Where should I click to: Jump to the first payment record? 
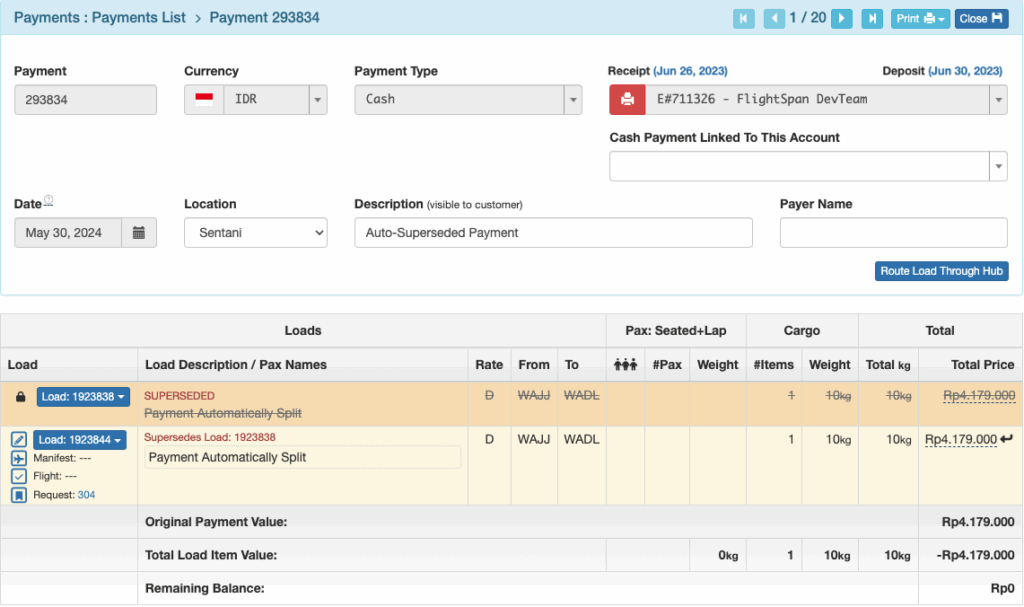(x=743, y=18)
